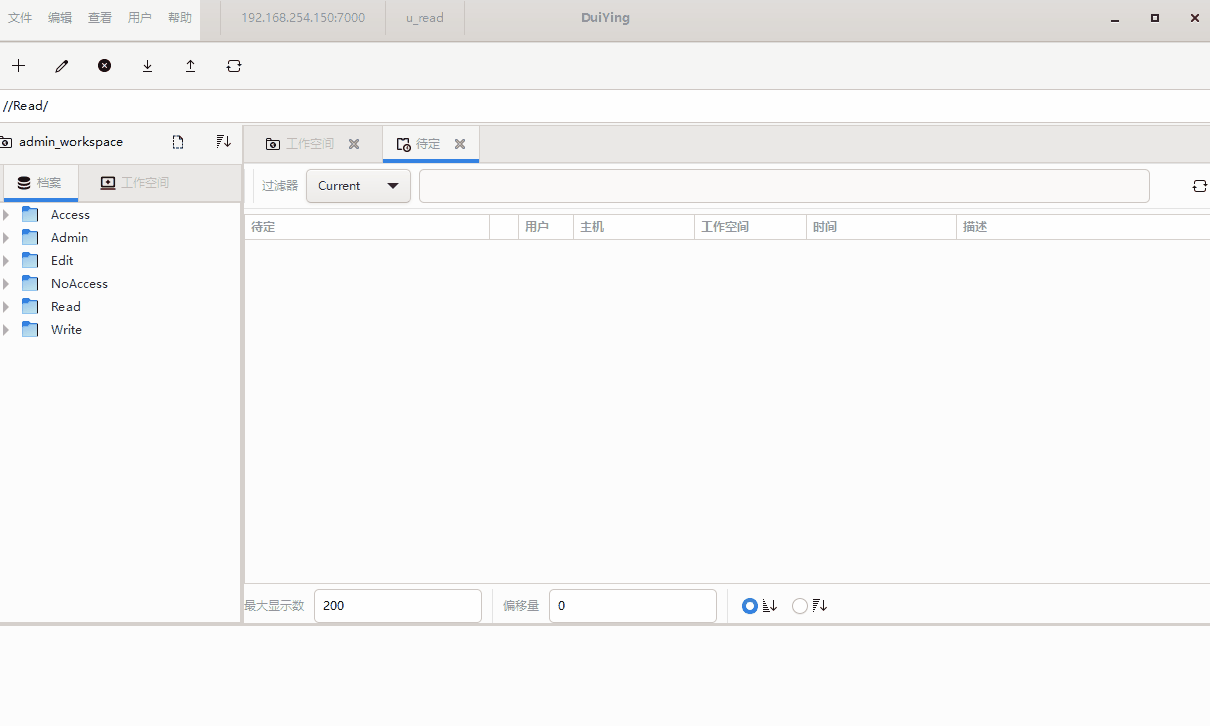Image resolution: width=1210 pixels, height=726 pixels.
Task: Select the Write folder in tree
Action: pos(66,330)
